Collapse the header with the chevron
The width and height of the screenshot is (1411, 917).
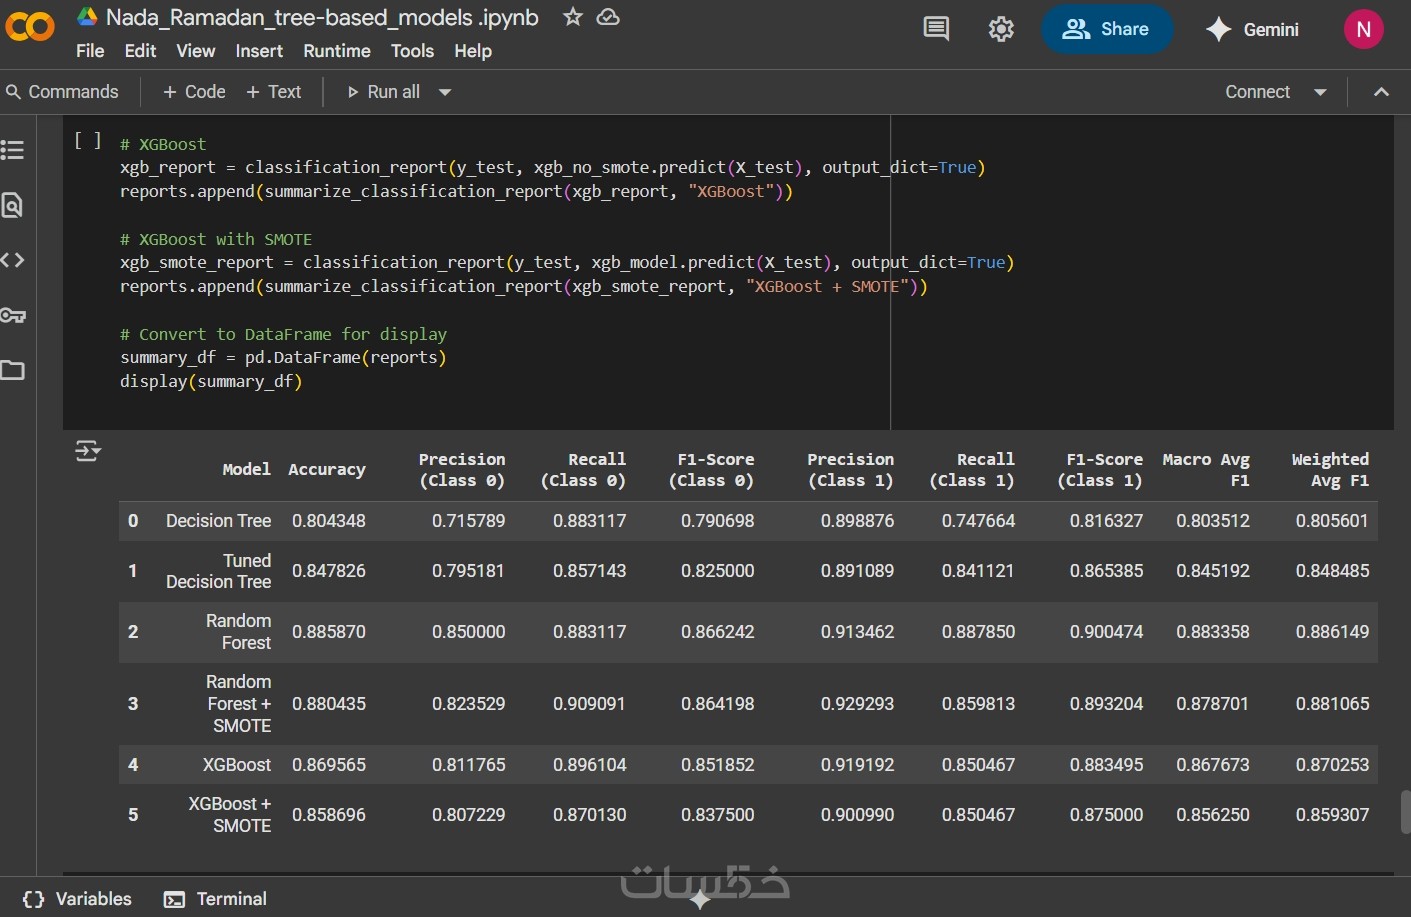[1381, 92]
